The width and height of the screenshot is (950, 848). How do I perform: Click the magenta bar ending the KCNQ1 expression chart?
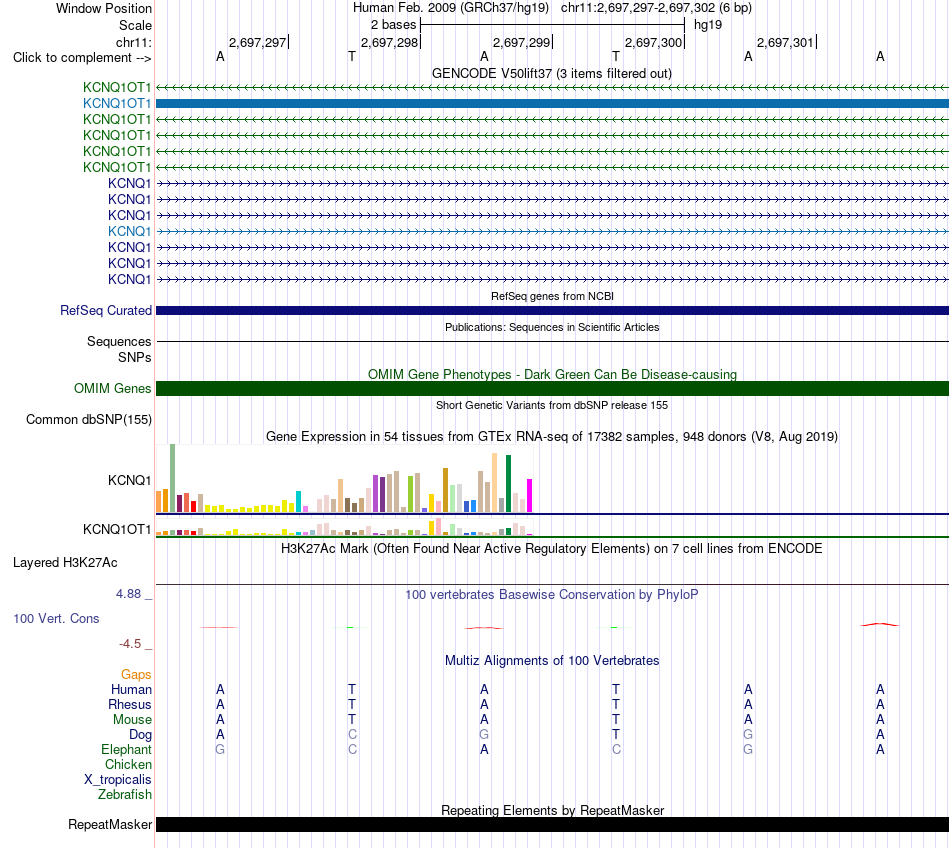pos(530,495)
